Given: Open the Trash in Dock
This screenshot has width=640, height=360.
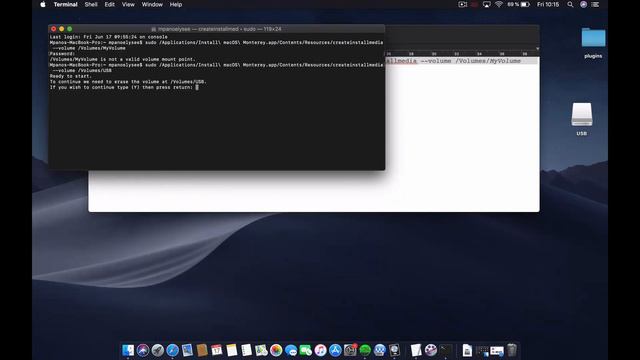Looking at the screenshot, I should pos(512,350).
